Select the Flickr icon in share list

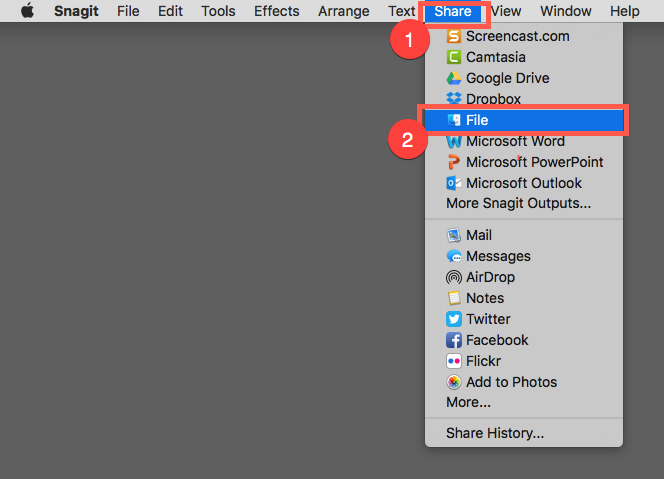454,361
